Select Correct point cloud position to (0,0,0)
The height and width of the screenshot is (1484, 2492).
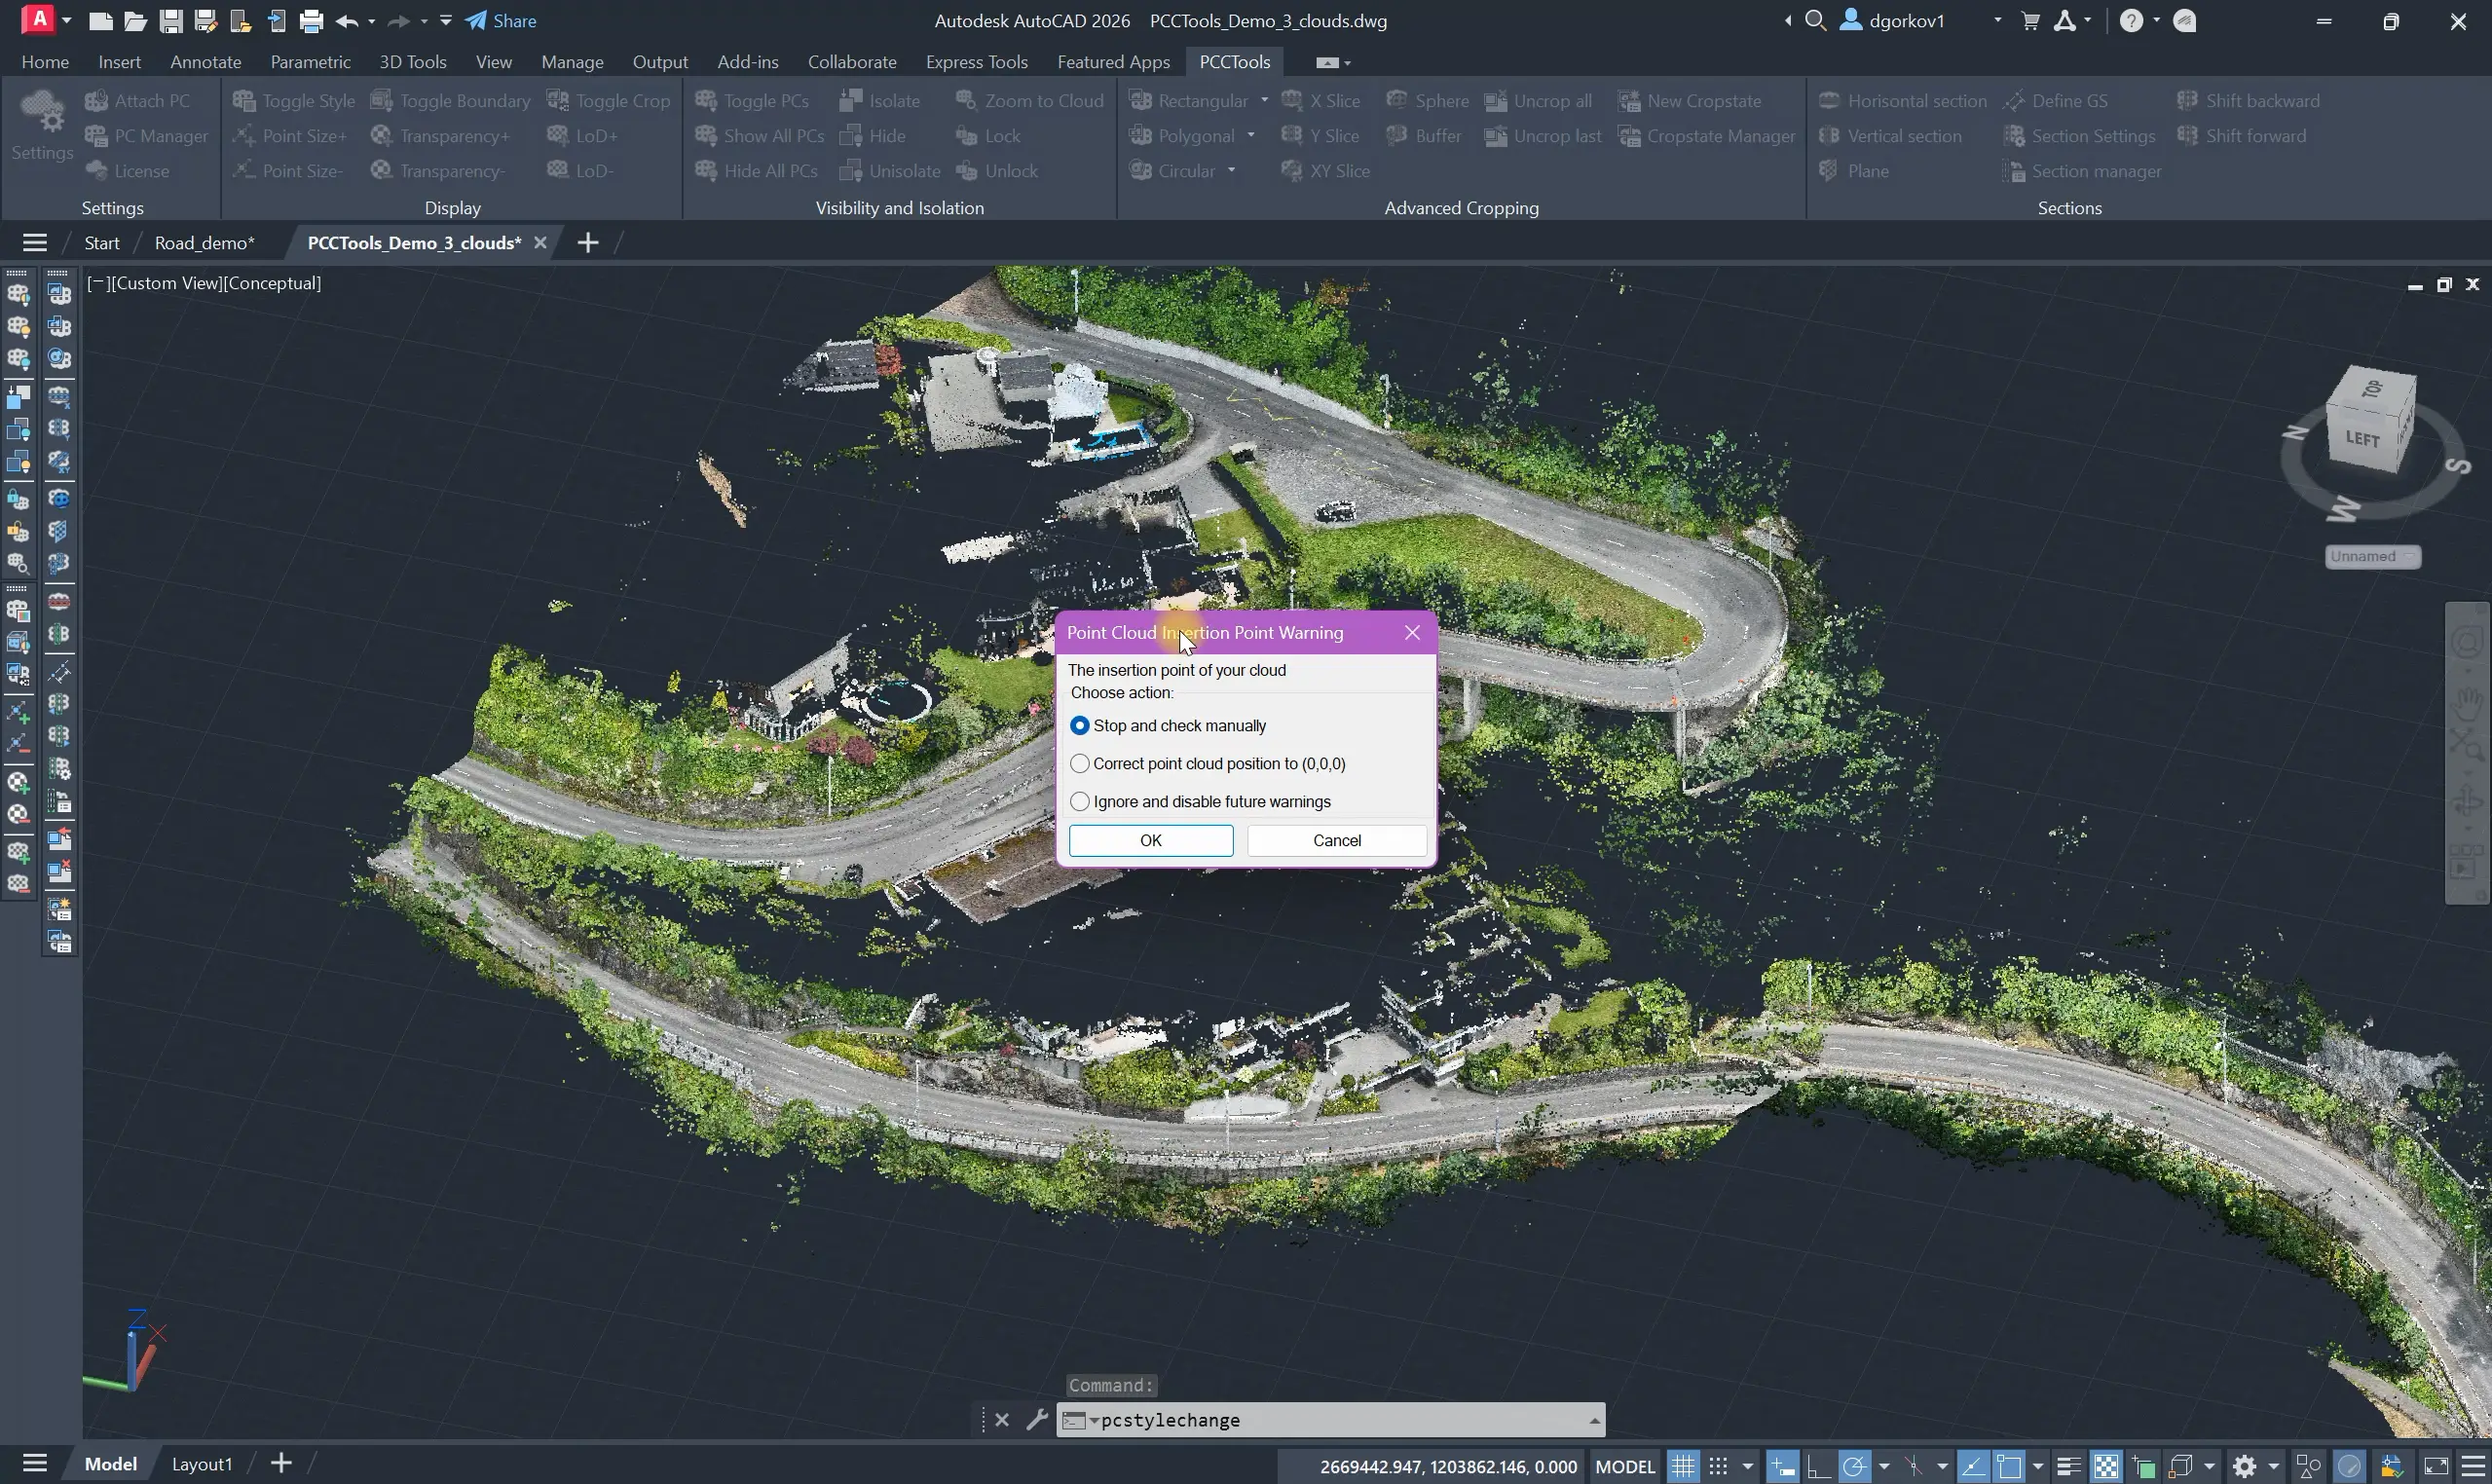(1080, 764)
